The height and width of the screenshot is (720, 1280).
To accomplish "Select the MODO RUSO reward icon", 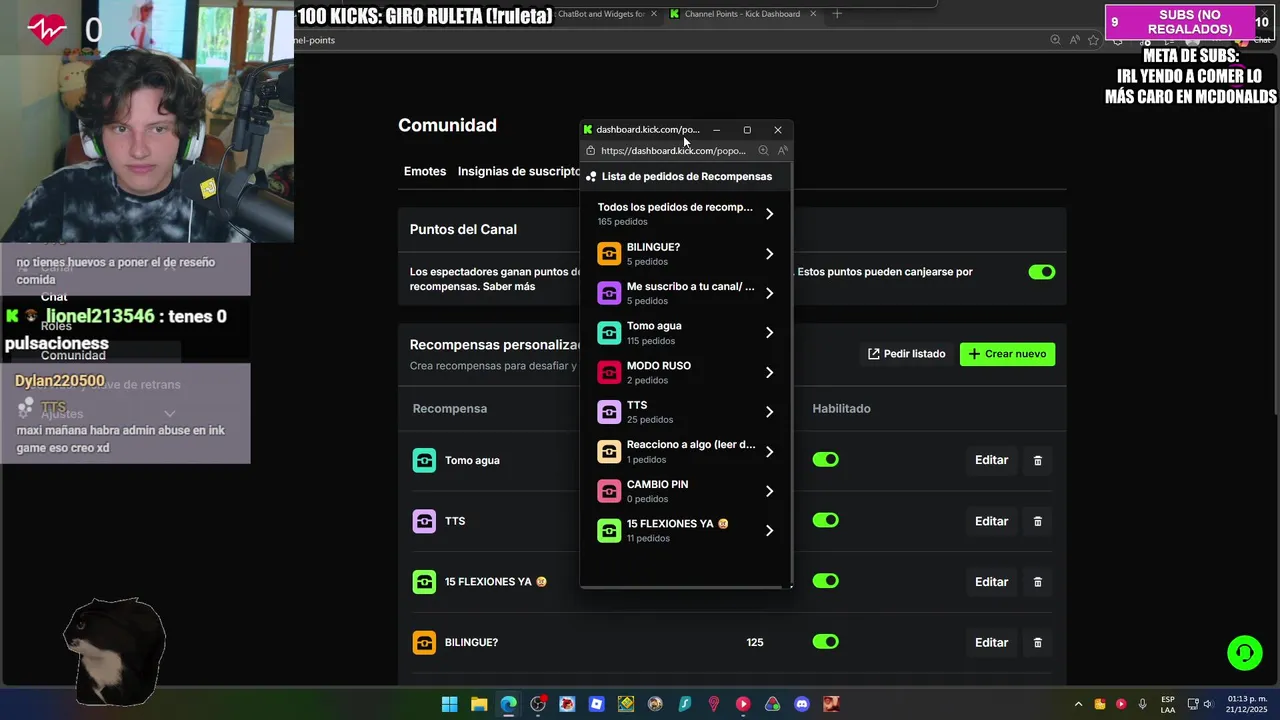I will click(x=609, y=372).
